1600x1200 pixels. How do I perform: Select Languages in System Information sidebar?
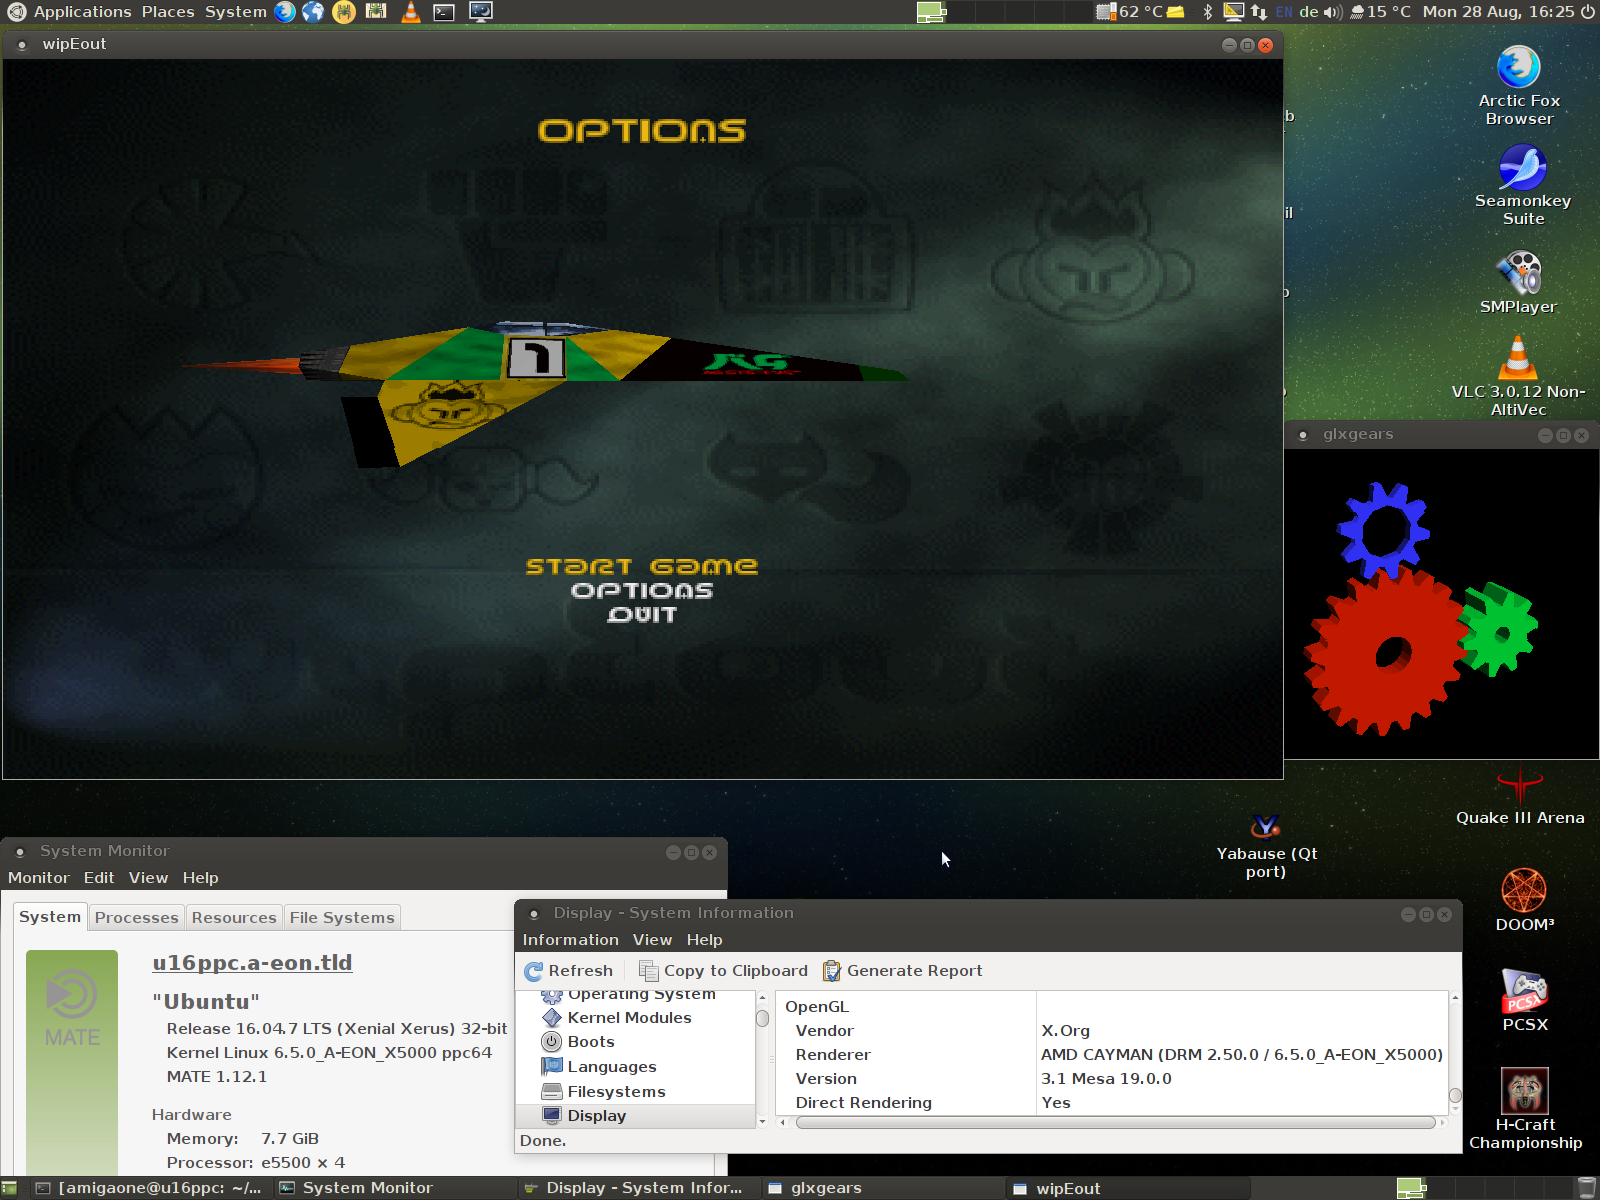635,1067
